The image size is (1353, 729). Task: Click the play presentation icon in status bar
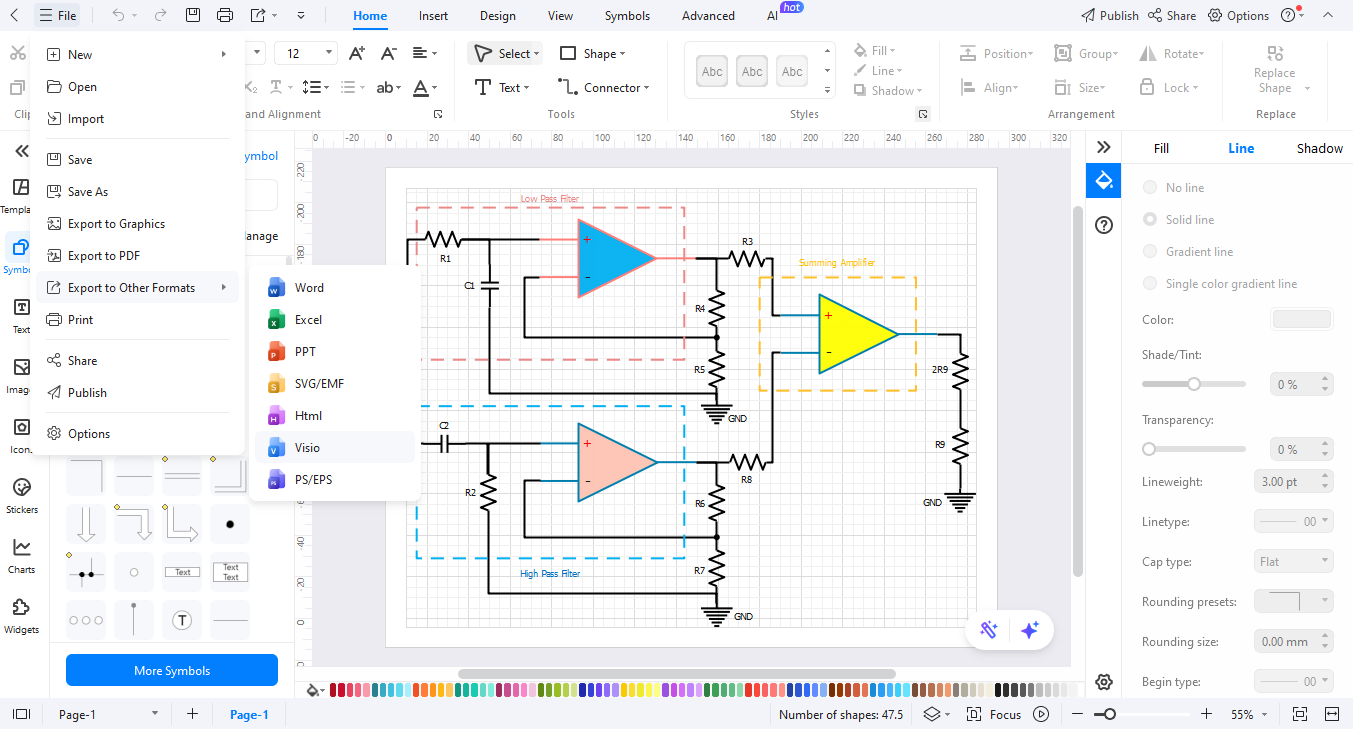coord(1041,714)
